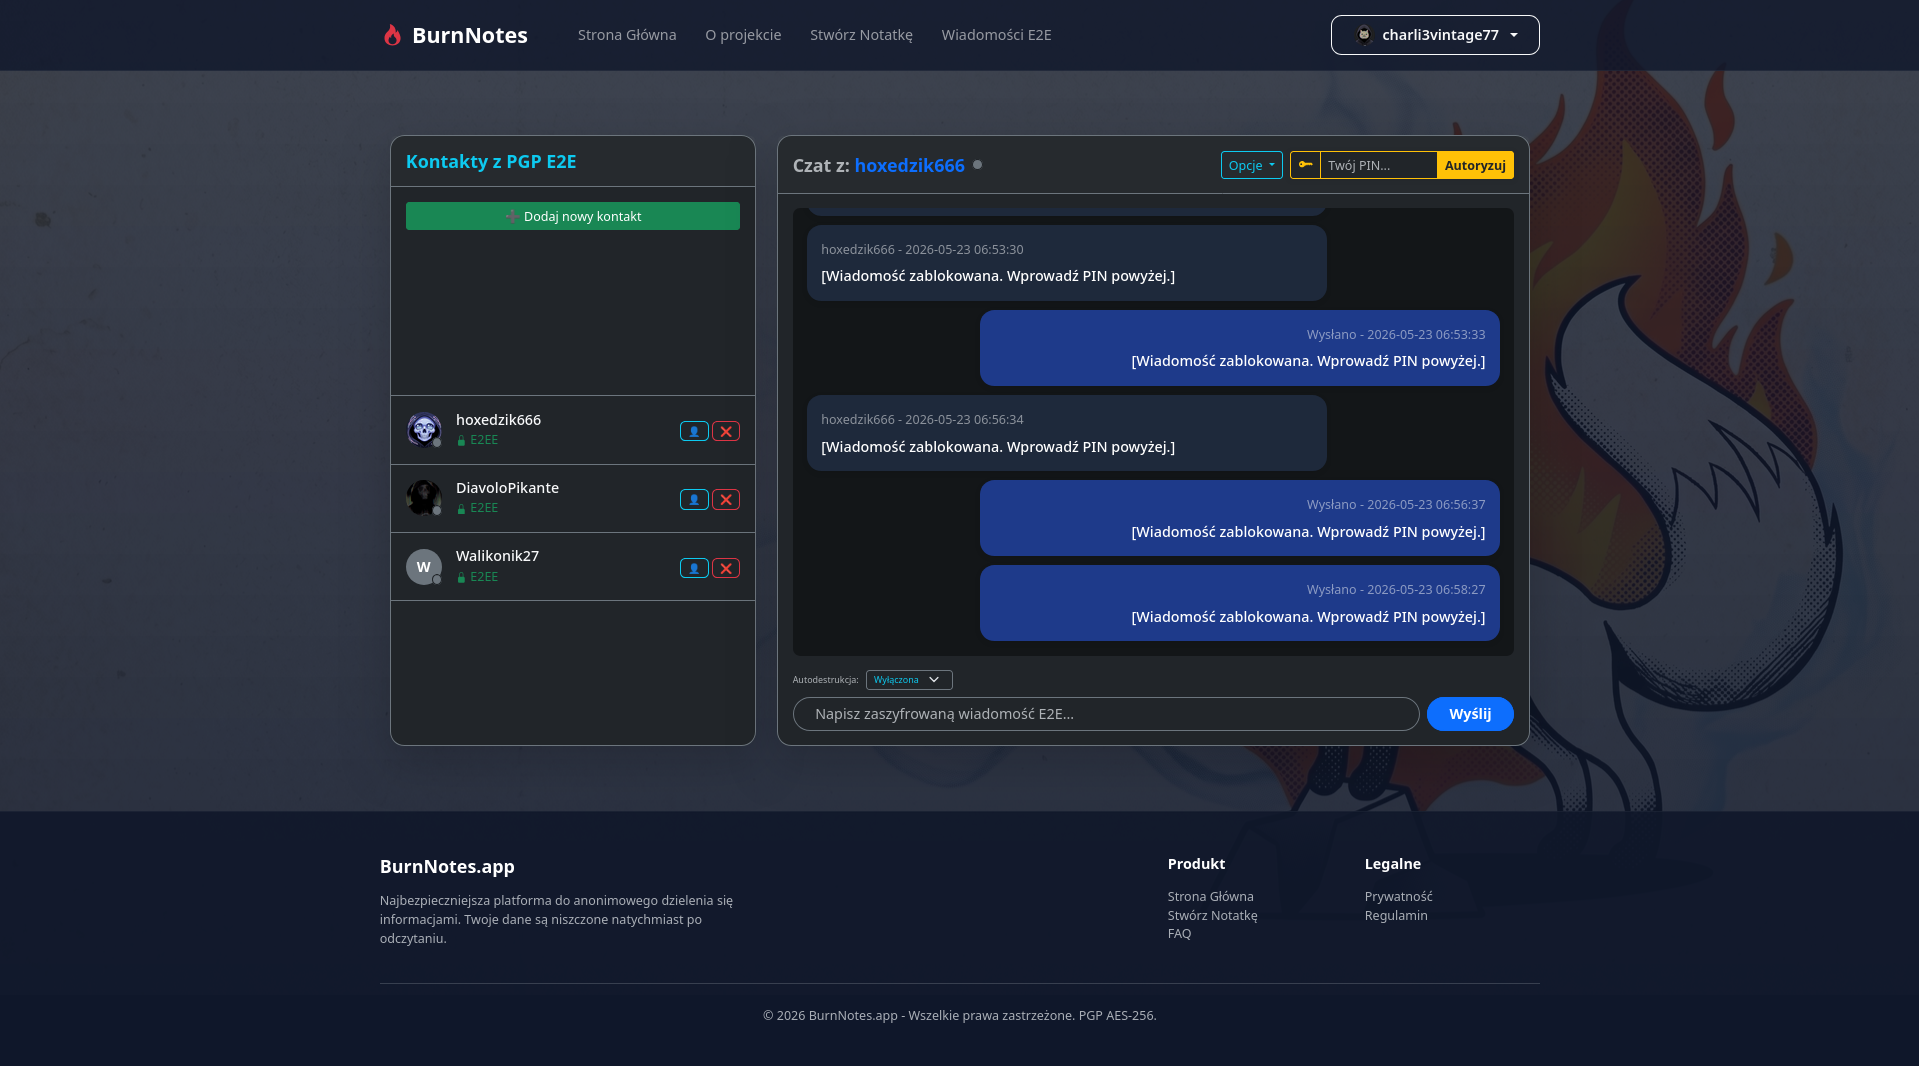1920x1066 pixels.
Task: Click footer Stwórz Notatkę link
Action: pos(1212,916)
